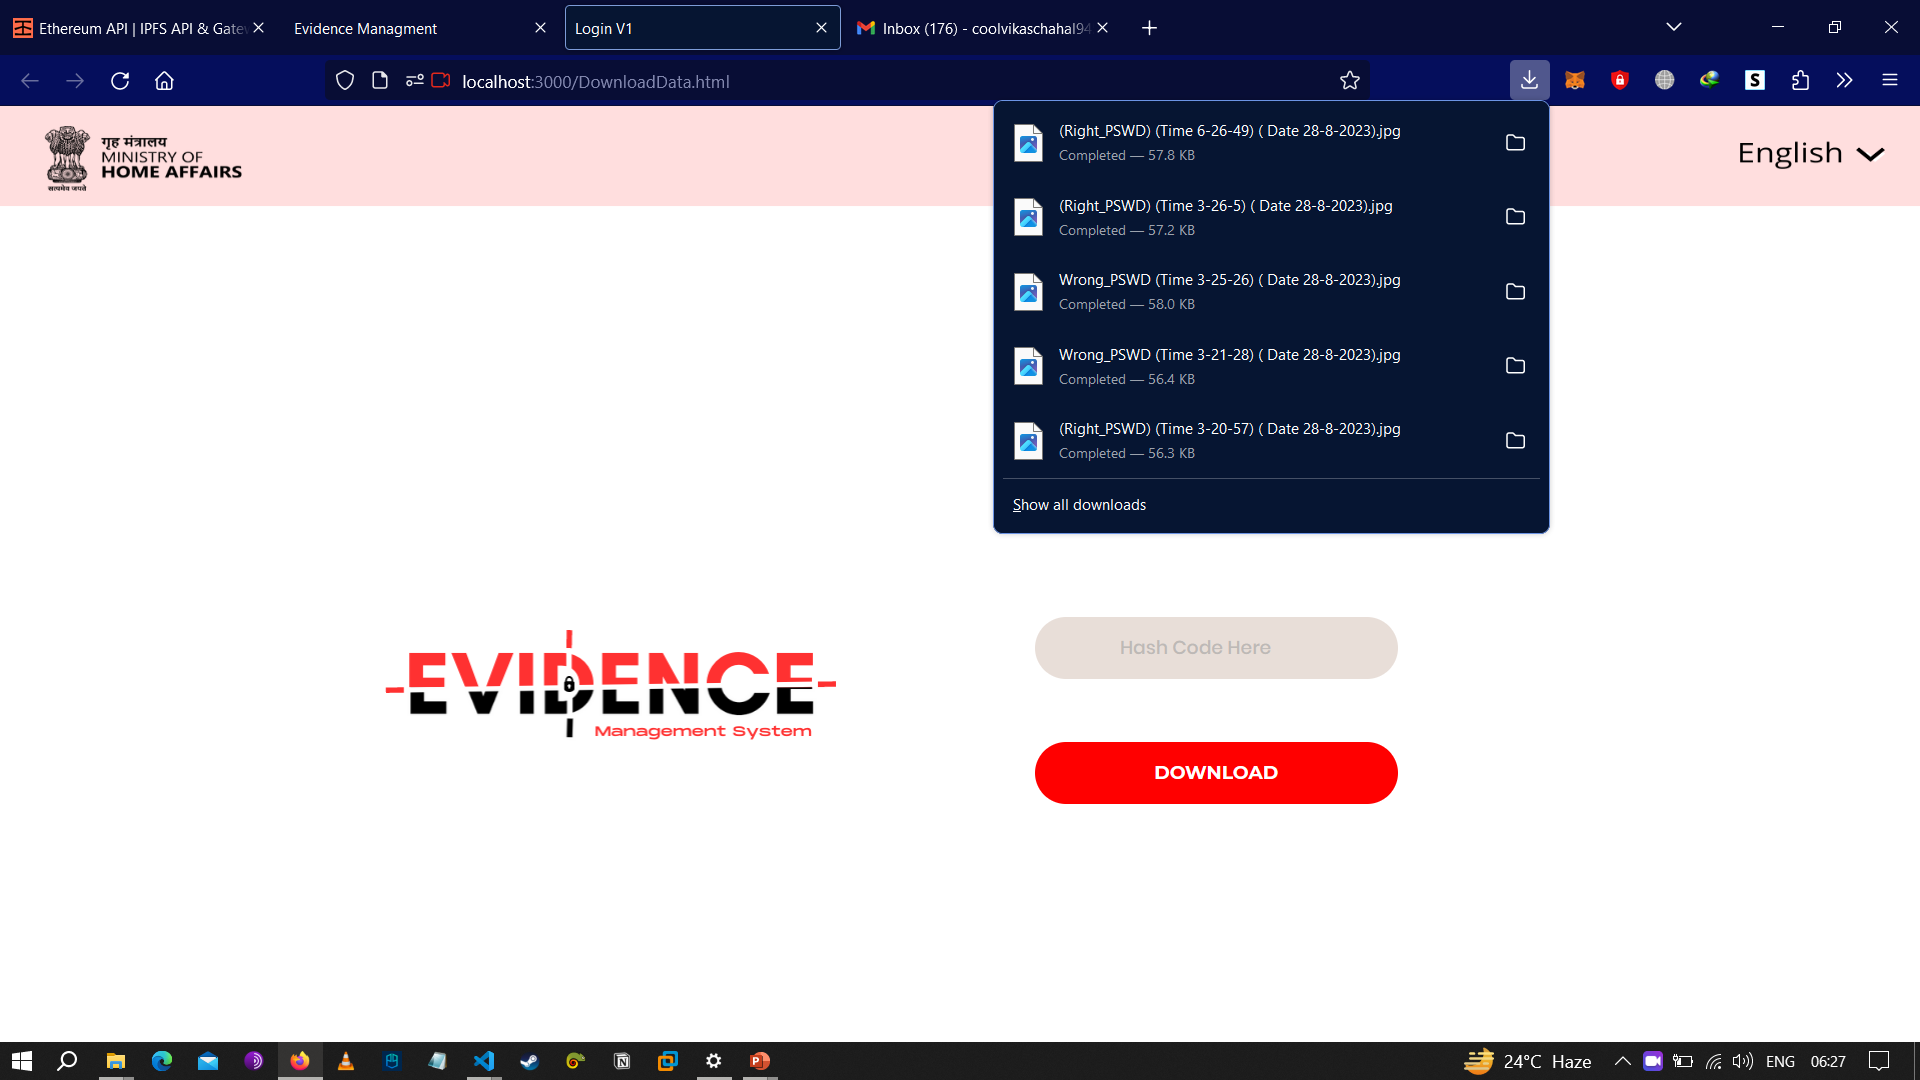The image size is (1920, 1080).
Task: Open Visual Studio Code from taskbar
Action: click(484, 1061)
